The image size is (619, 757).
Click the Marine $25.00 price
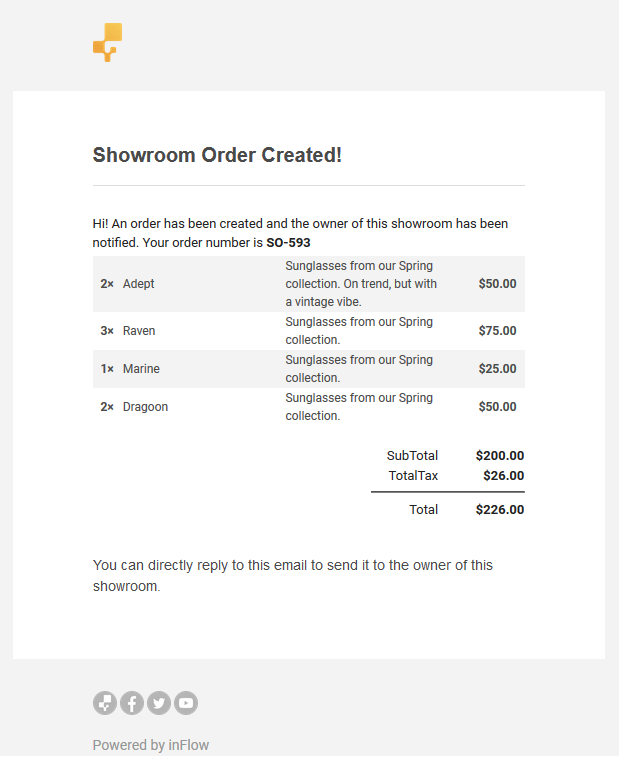[497, 369]
